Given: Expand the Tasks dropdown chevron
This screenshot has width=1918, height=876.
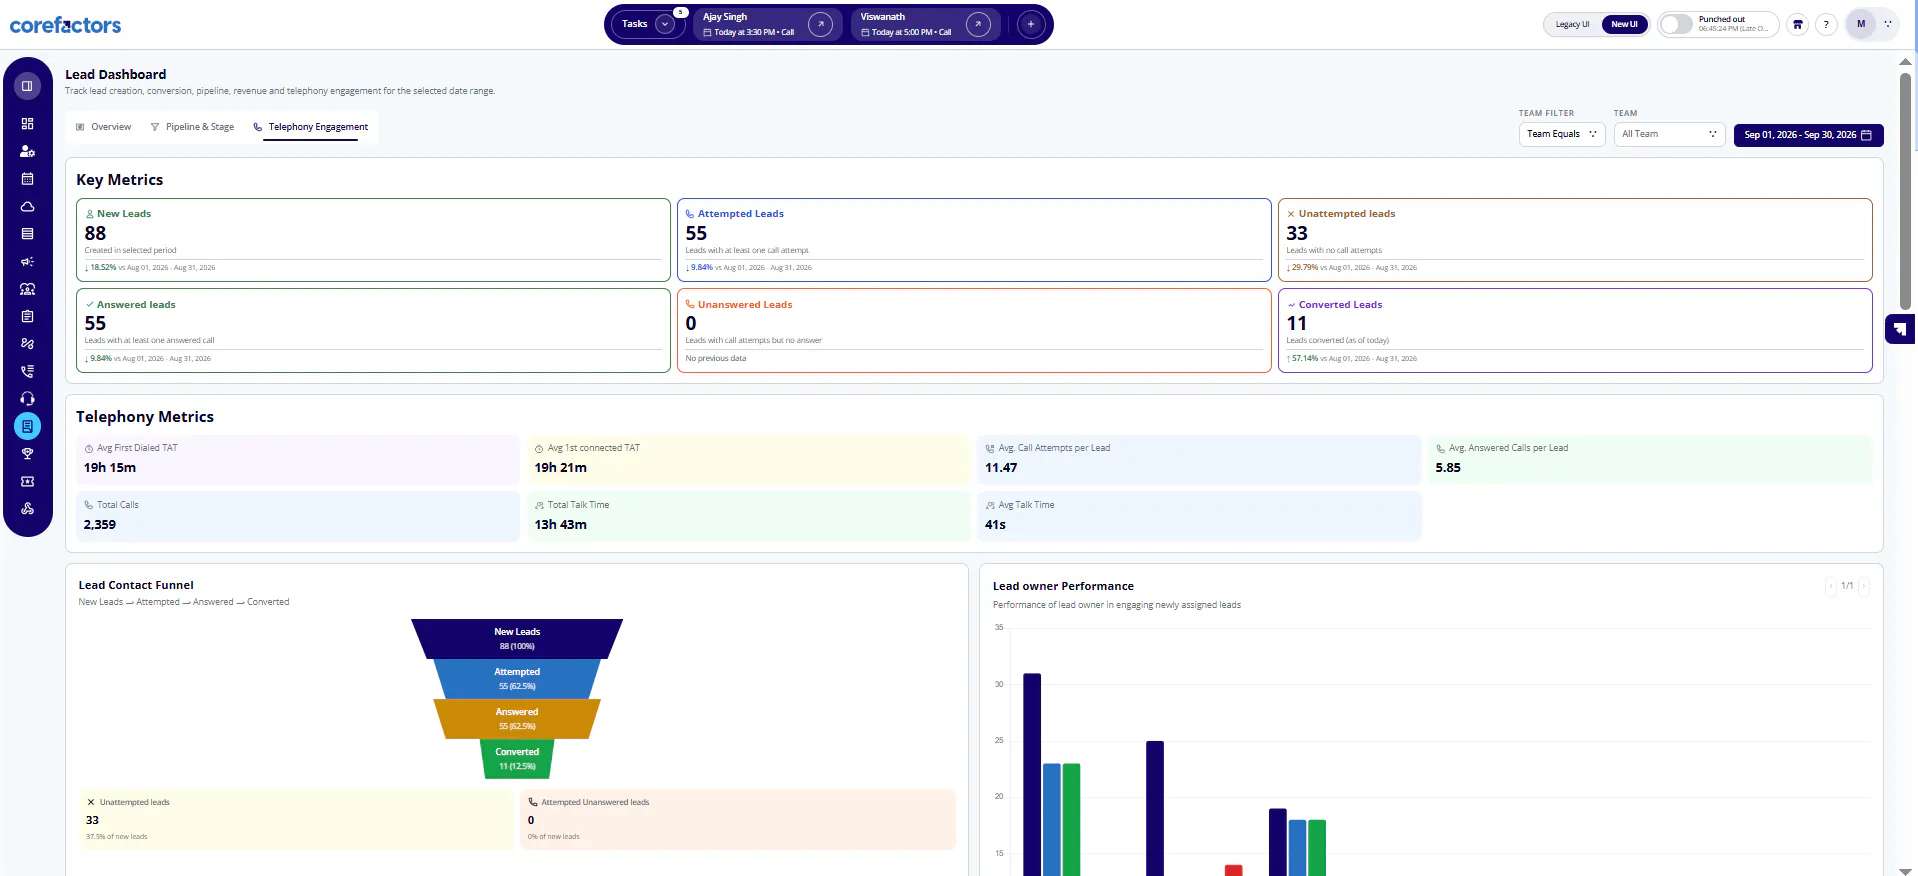Looking at the screenshot, I should click(664, 24).
